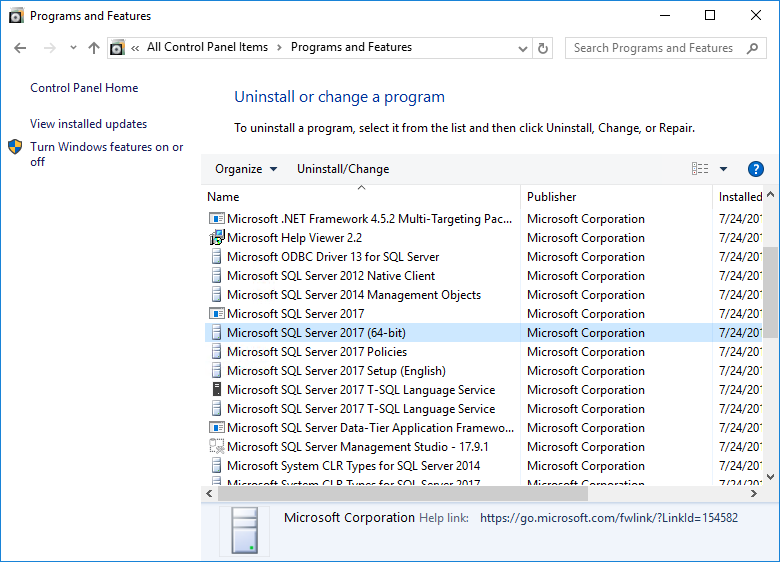Screen dimensions: 780x562
Task: Click icon of Microsoft SQL Server 2017 entry
Action: click(x=216, y=314)
